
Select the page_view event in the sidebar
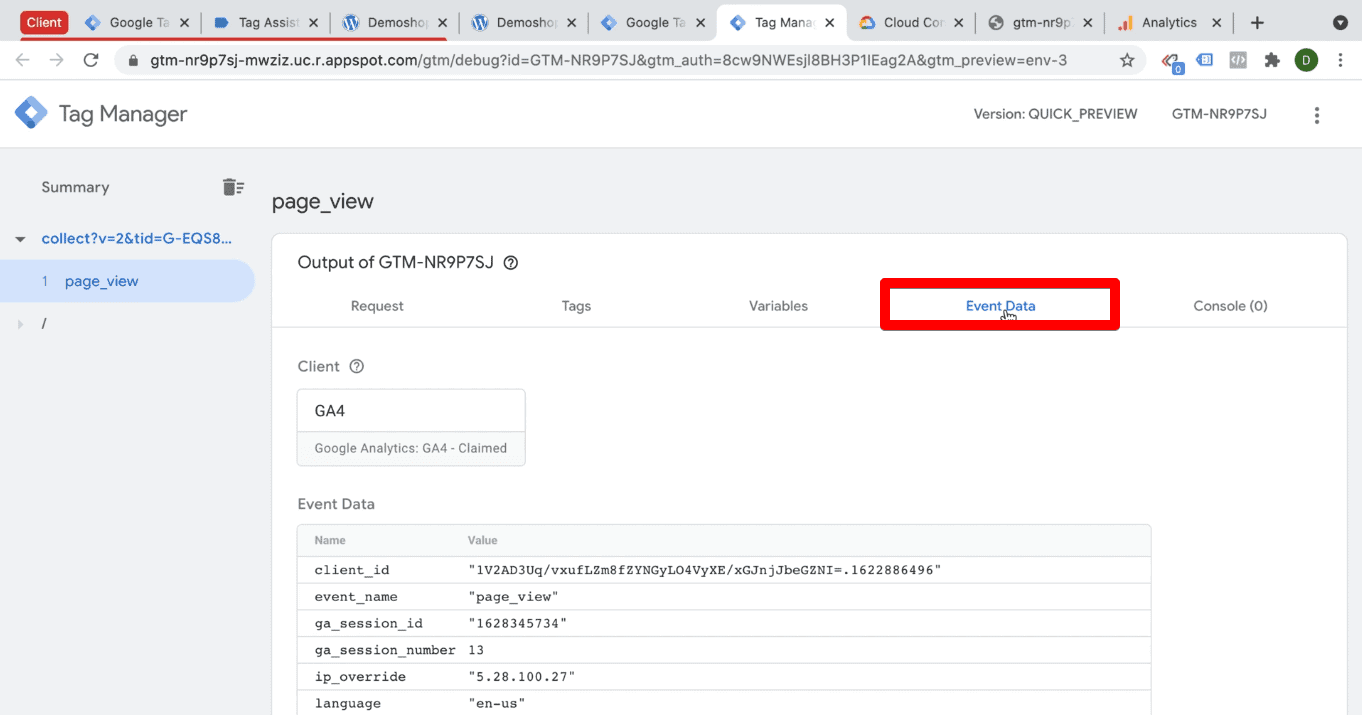click(101, 281)
